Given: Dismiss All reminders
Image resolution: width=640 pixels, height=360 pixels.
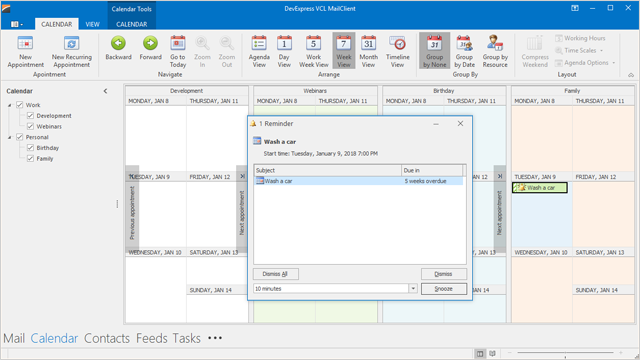Looking at the screenshot, I should pyautogui.click(x=276, y=274).
